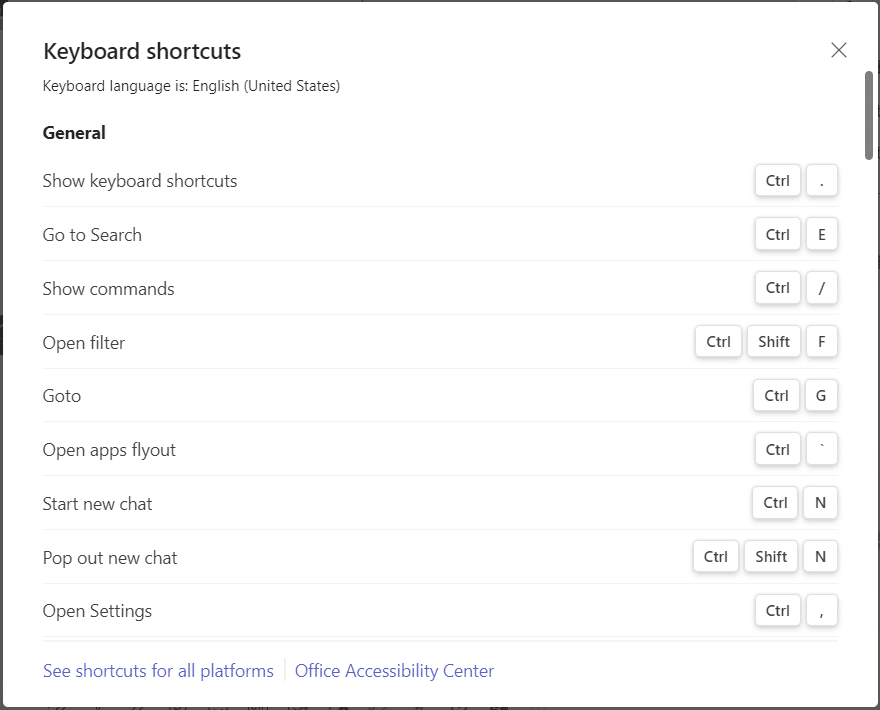Click Ctrl key in Open Settings row
Screen dimensions: 880x710
tap(777, 610)
